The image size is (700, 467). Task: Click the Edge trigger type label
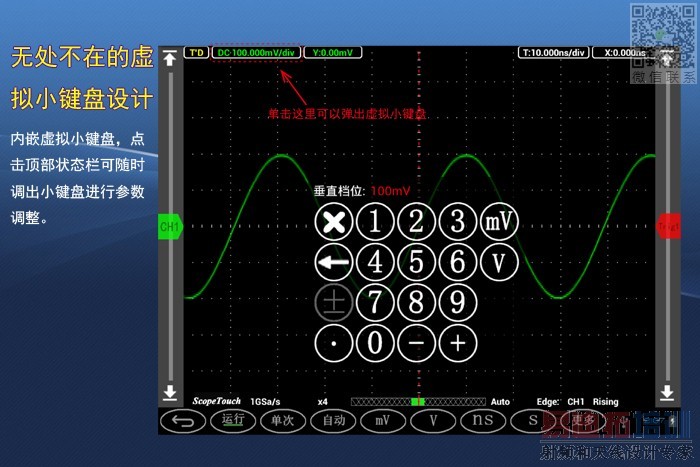pos(548,402)
